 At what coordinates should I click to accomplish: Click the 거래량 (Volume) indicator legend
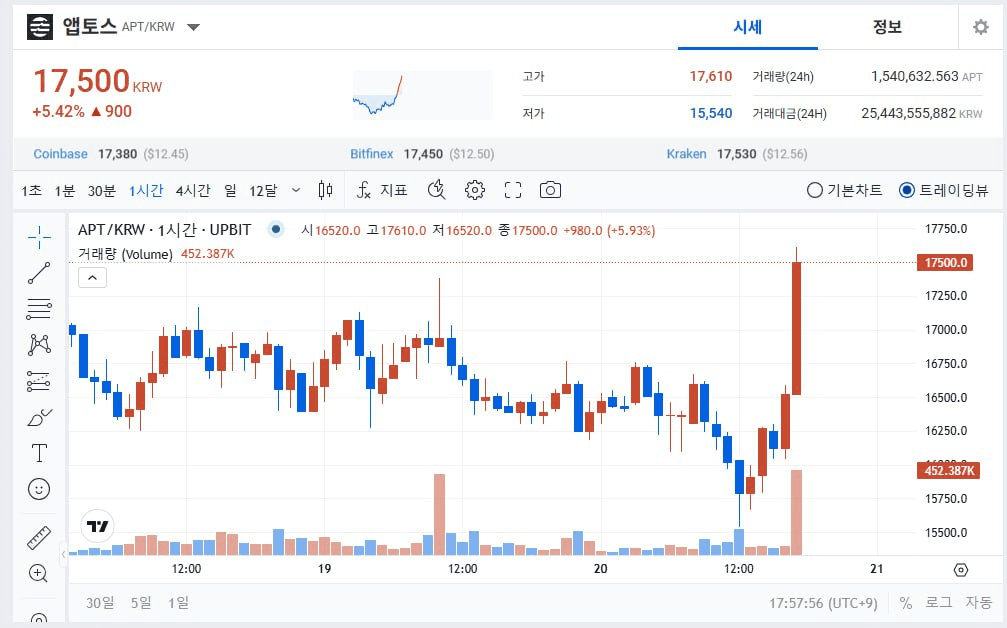click(x=125, y=254)
